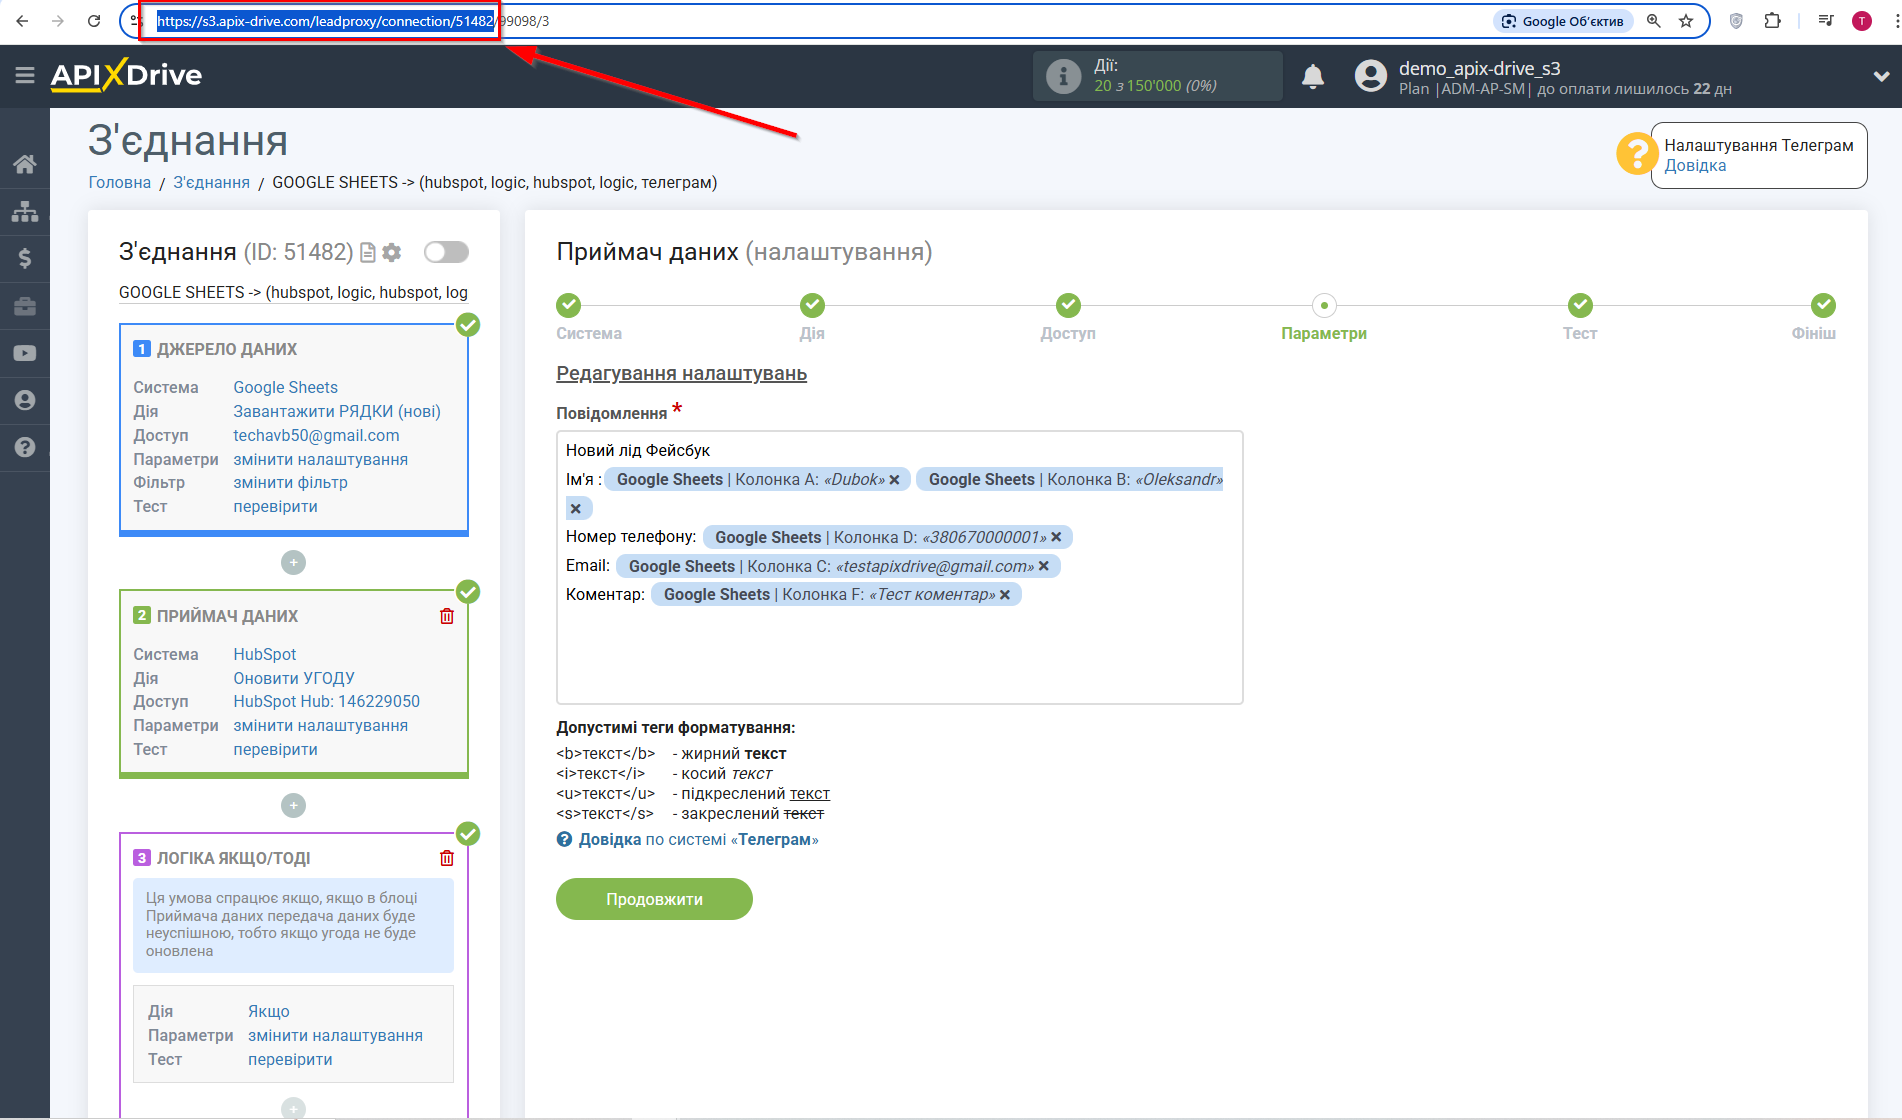Click the yellow question mark help icon
Image resolution: width=1902 pixels, height=1120 pixels.
click(1636, 154)
